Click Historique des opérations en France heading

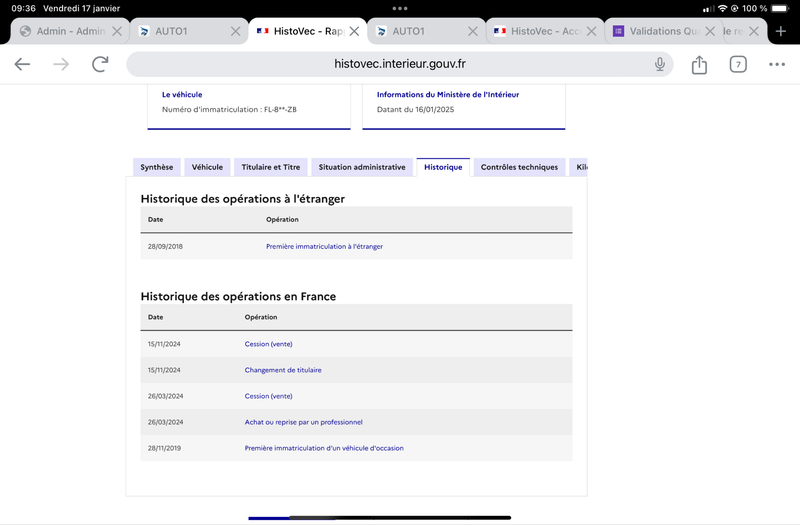238,296
